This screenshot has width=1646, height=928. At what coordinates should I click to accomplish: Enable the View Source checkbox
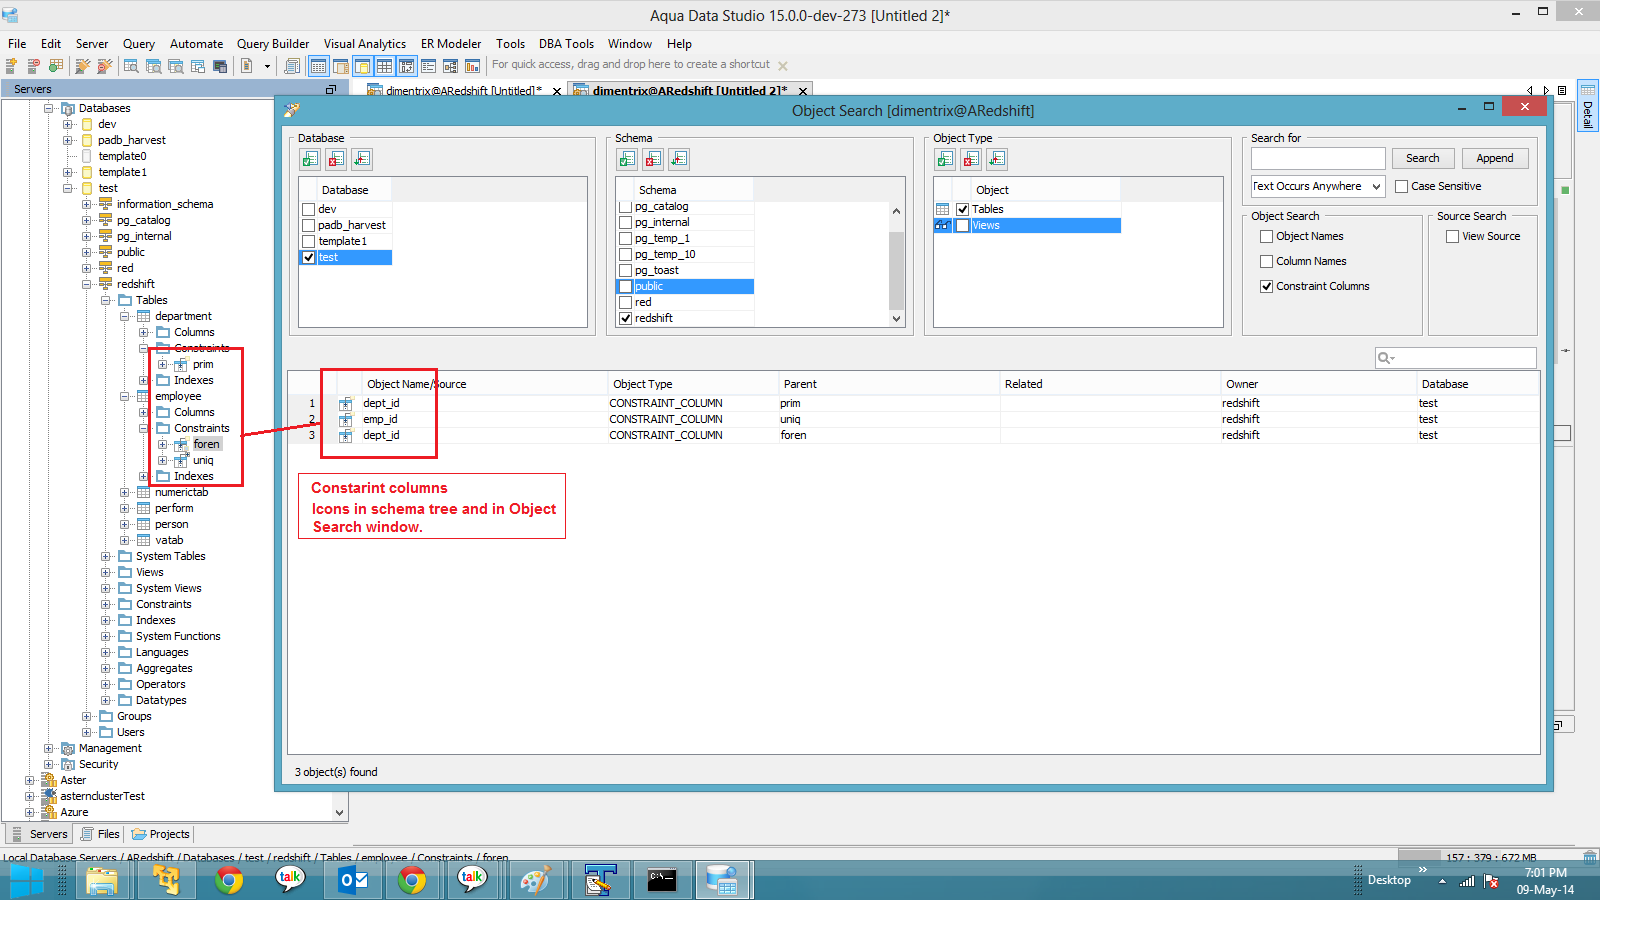tap(1452, 237)
